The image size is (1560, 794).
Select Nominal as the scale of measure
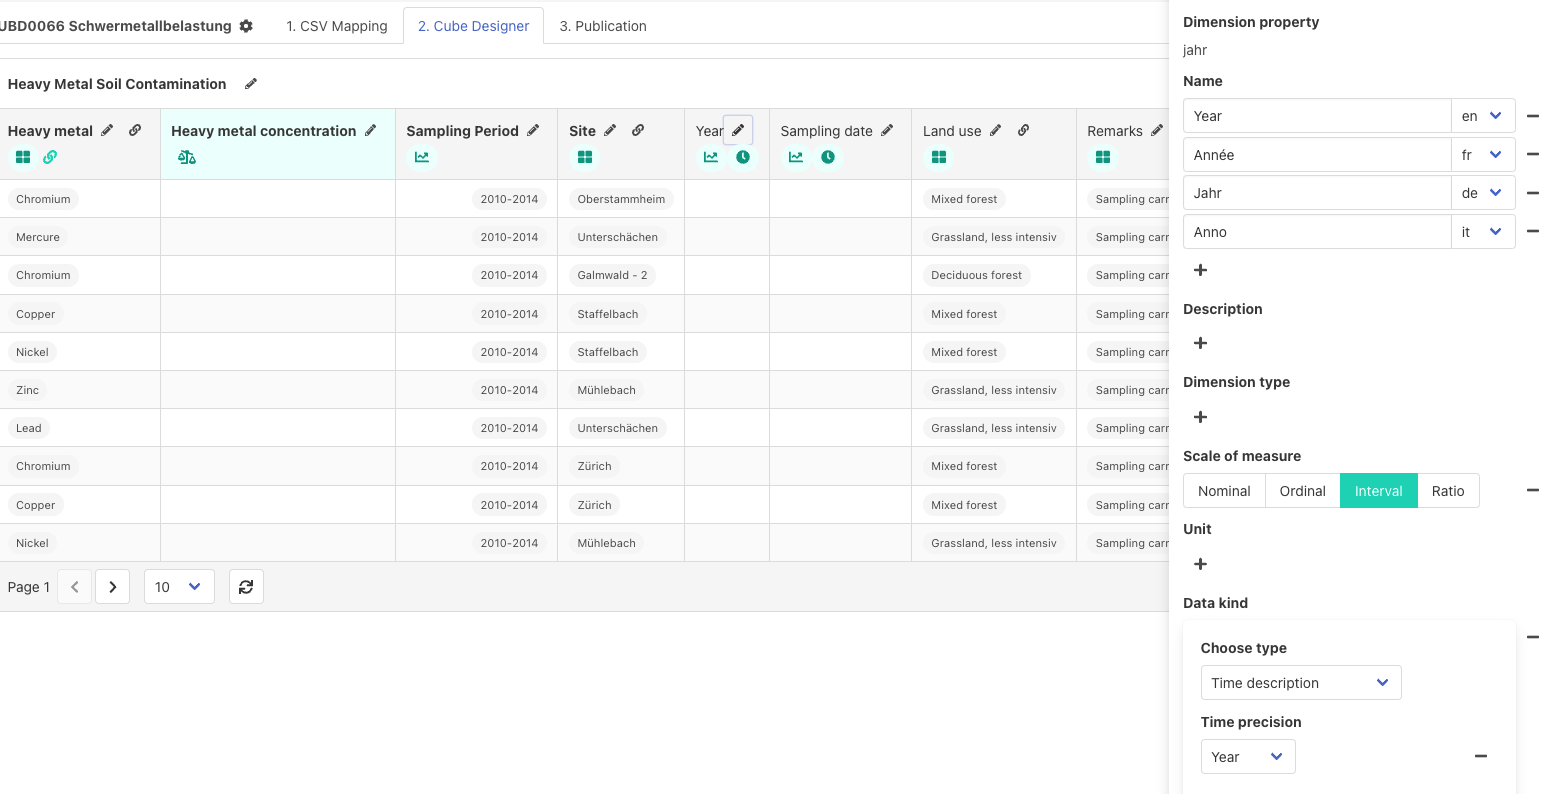(x=1224, y=490)
